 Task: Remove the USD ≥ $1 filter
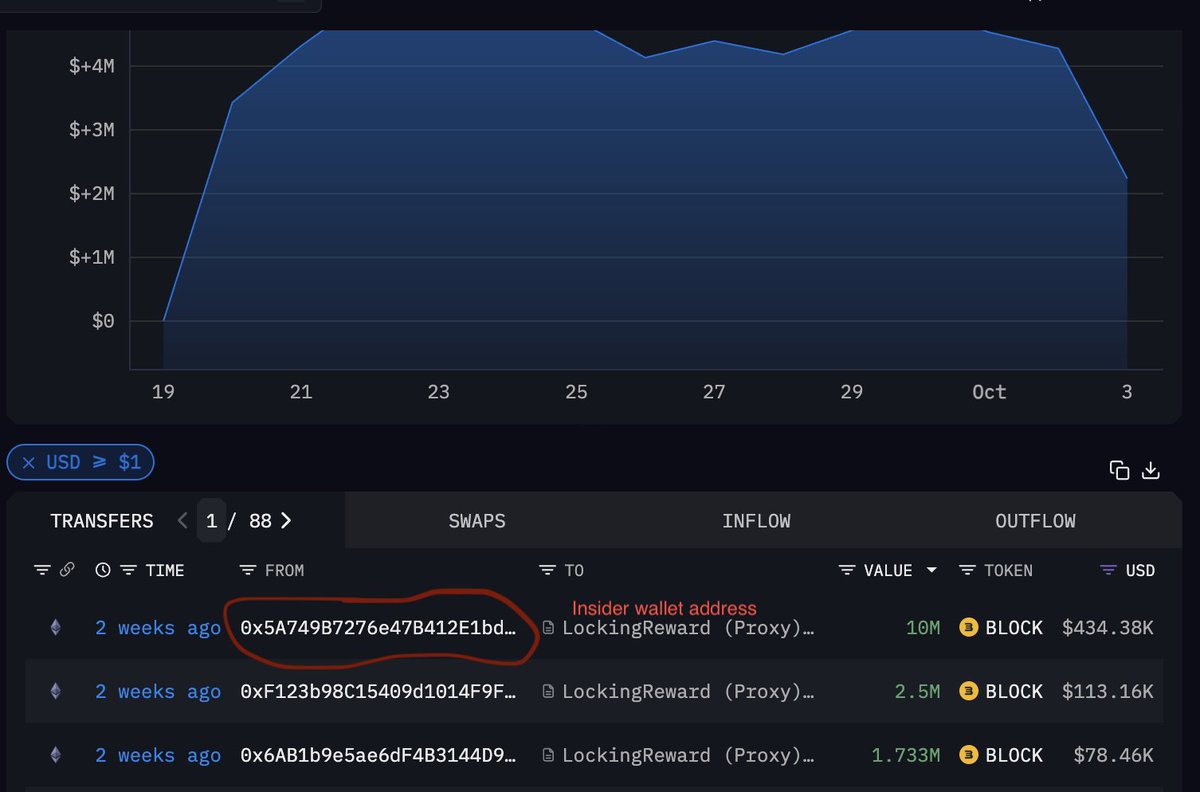point(30,461)
